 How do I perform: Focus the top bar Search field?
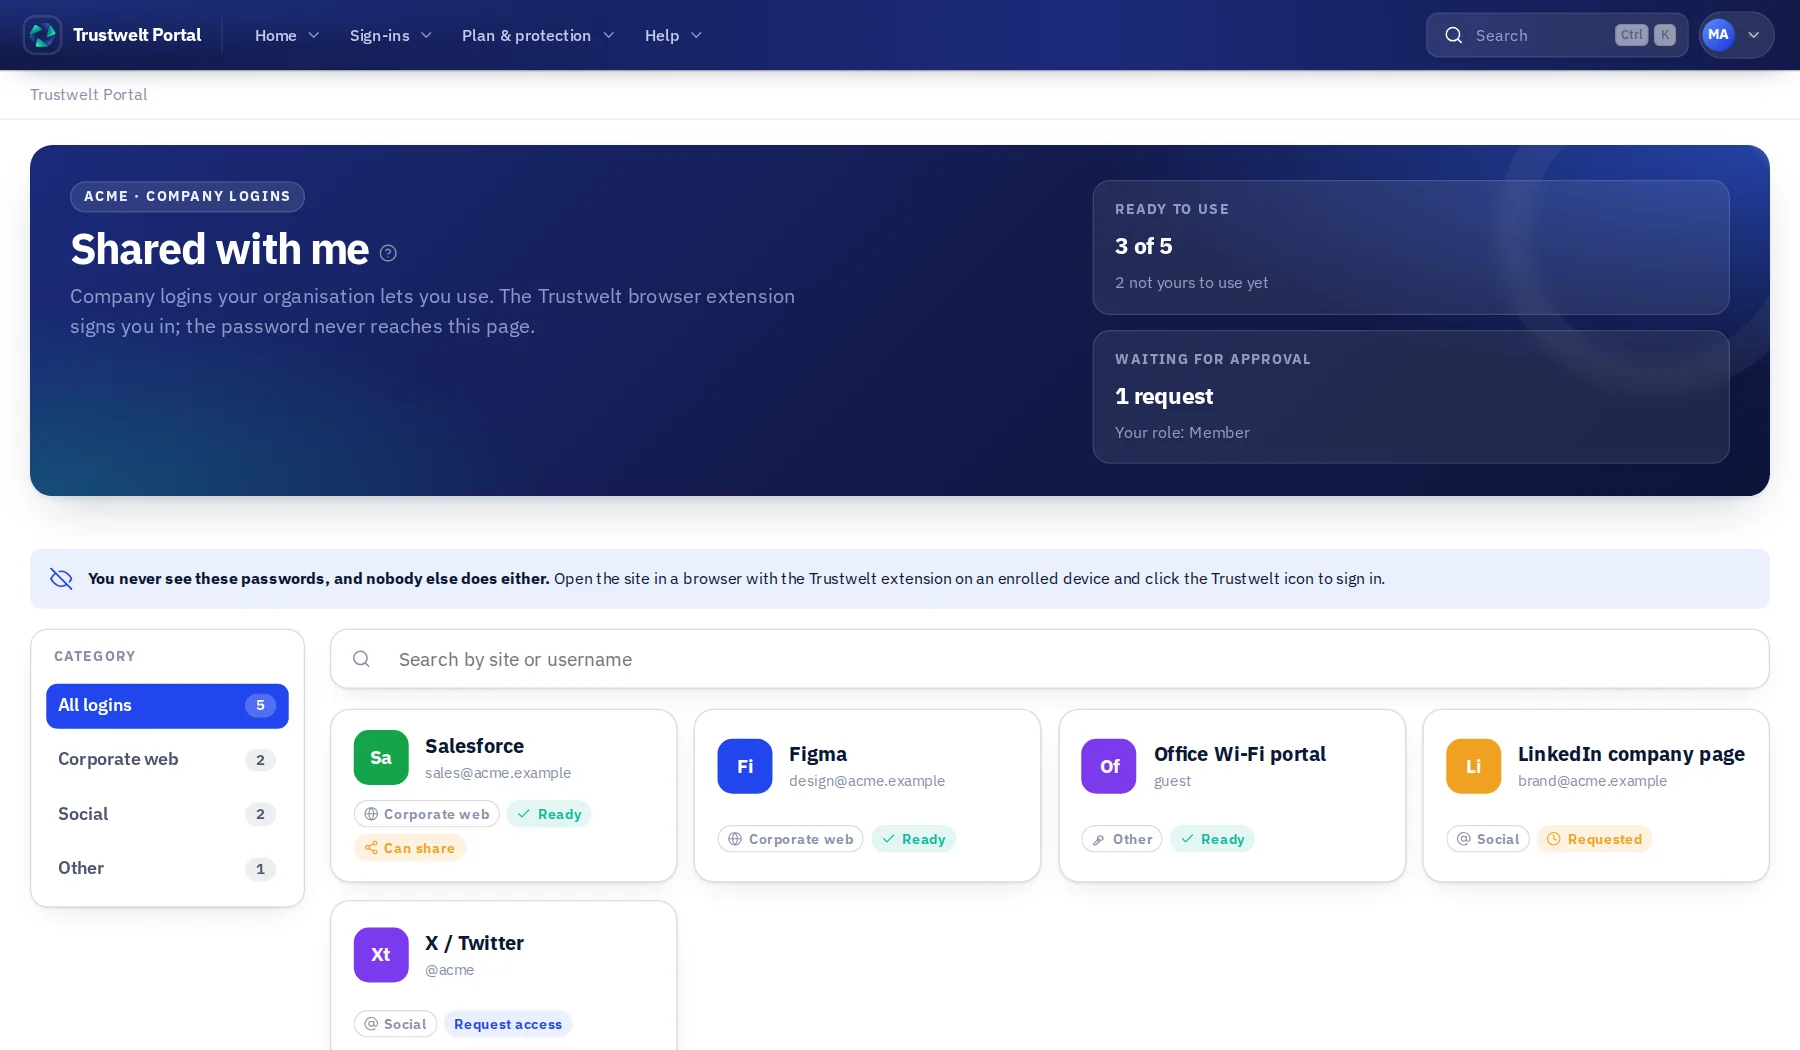pos(1557,36)
